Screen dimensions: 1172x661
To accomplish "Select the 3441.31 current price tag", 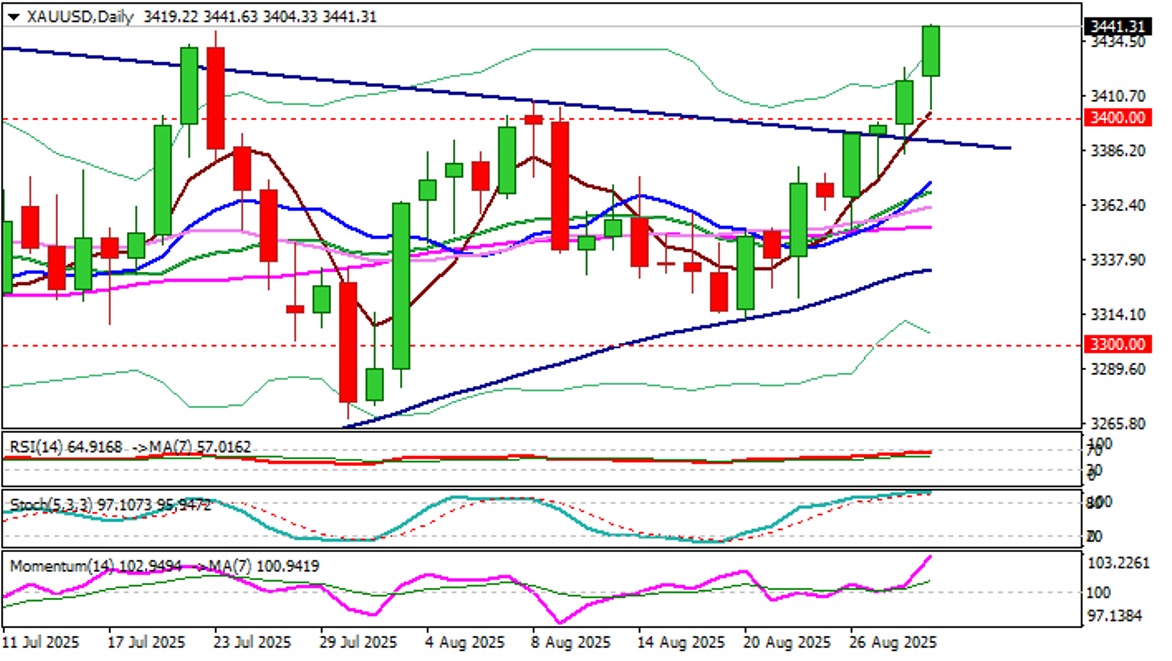I will click(x=1117, y=25).
